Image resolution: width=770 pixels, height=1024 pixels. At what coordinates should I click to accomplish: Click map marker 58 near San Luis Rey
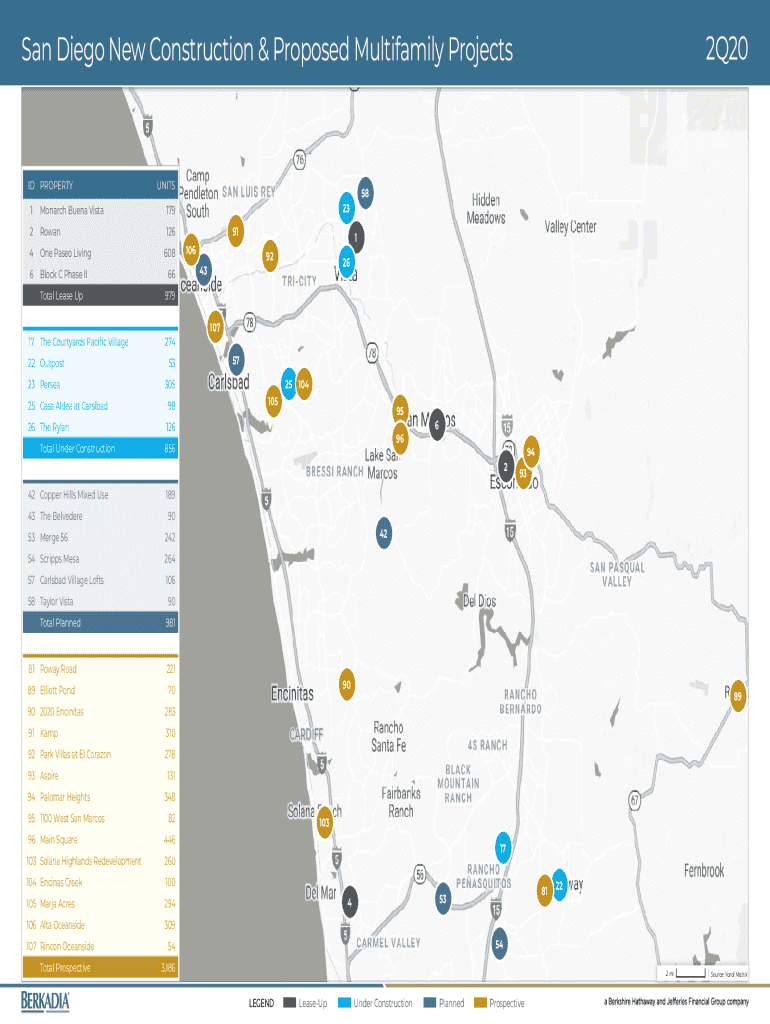click(x=365, y=193)
